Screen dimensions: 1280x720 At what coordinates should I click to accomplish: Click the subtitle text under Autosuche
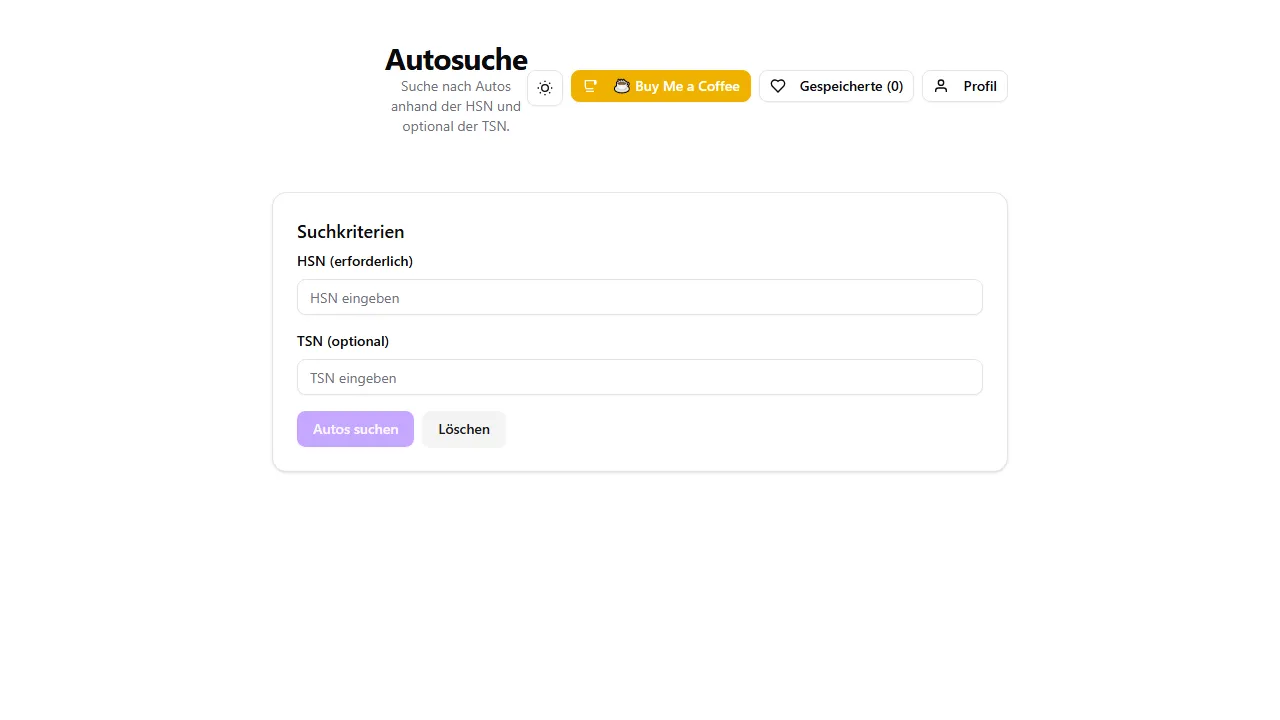(x=455, y=106)
